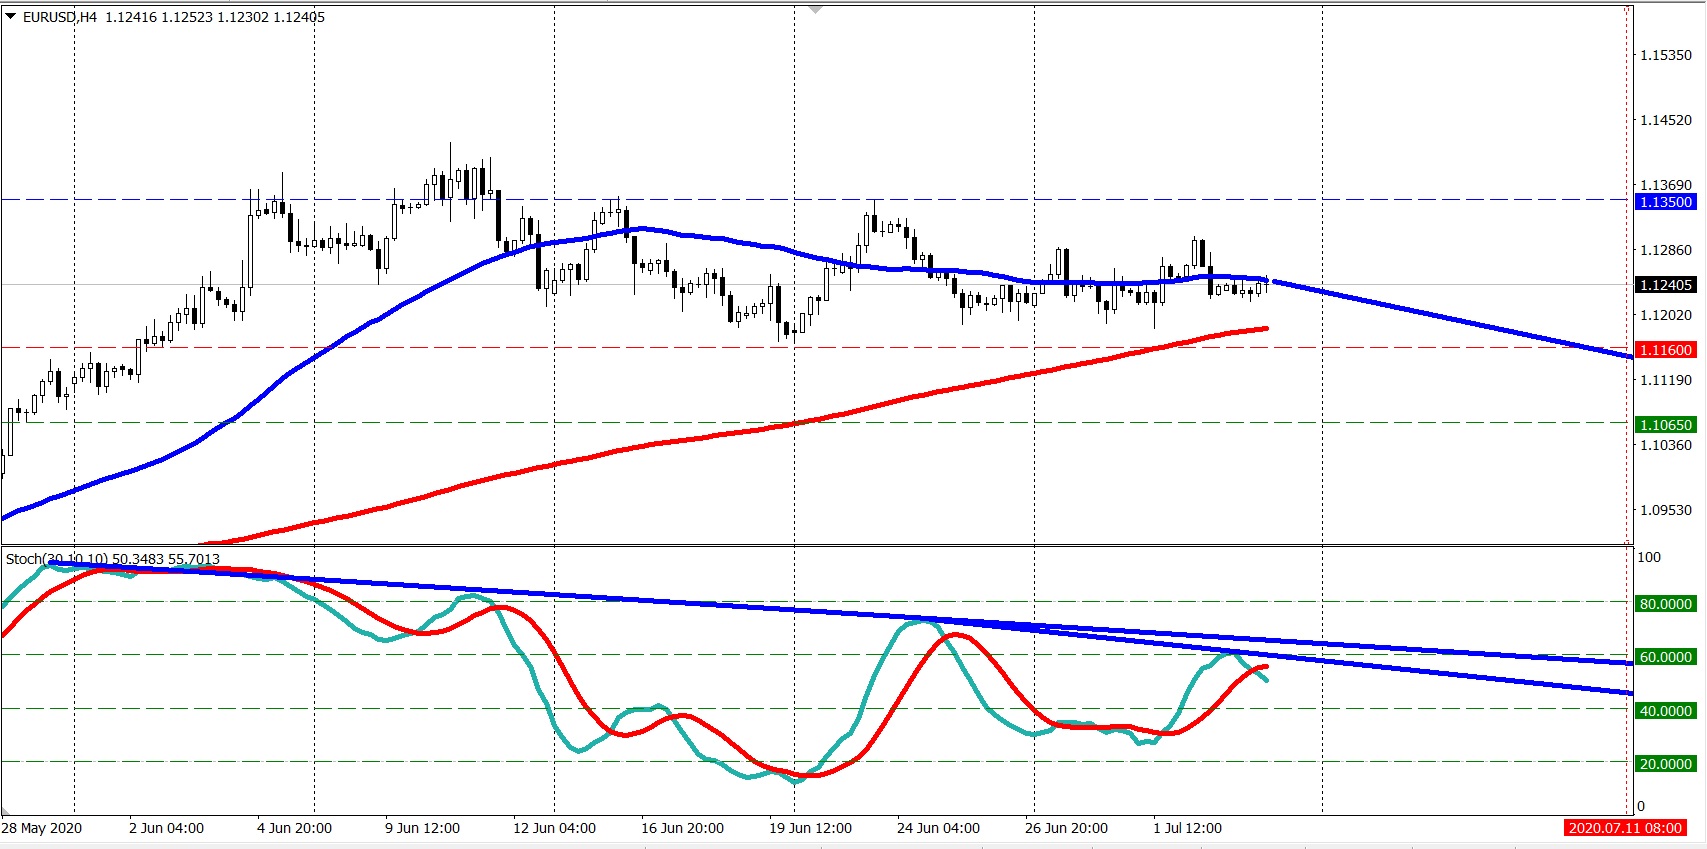Screen dimensions: 1707x849
Task: Click the 2 Jun 04:00 time axis label
Action: point(166,828)
